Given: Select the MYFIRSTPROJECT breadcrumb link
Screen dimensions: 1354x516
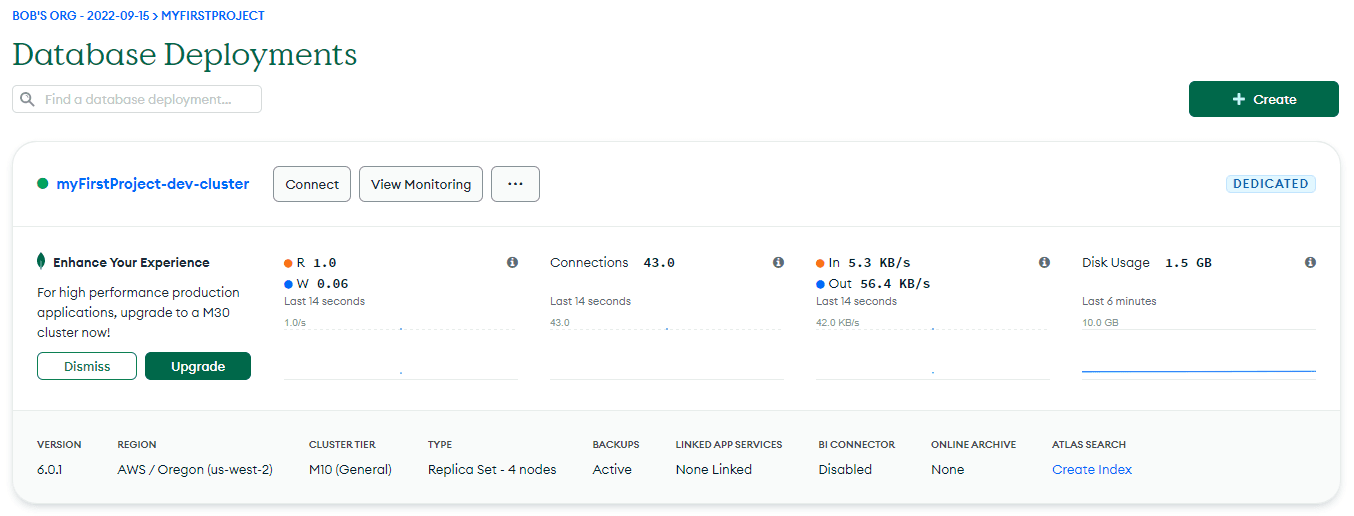Looking at the screenshot, I should (x=213, y=16).
